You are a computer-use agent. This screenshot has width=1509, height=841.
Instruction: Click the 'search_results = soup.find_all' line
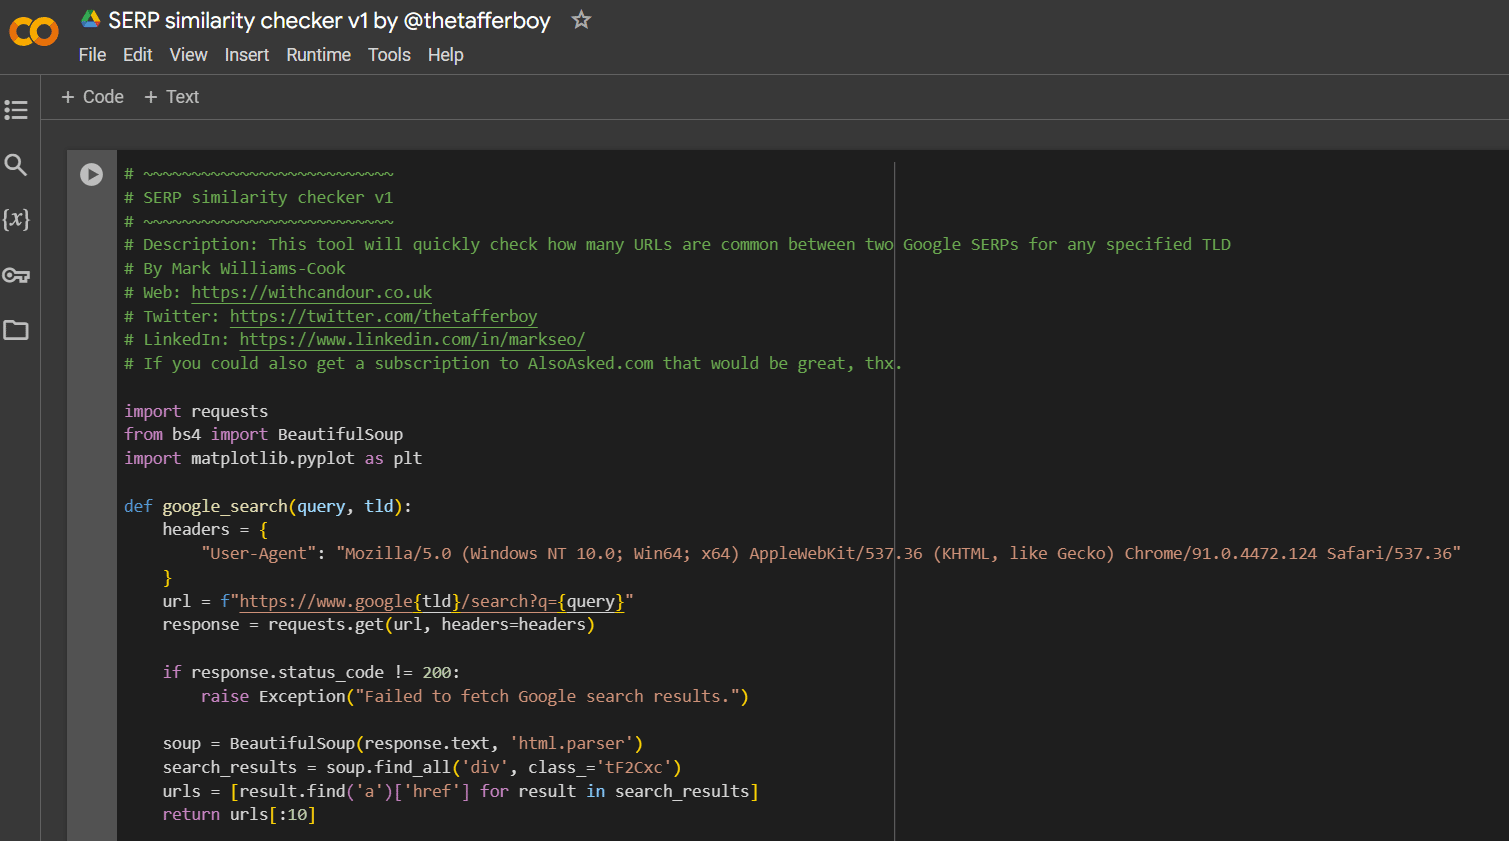click(422, 767)
